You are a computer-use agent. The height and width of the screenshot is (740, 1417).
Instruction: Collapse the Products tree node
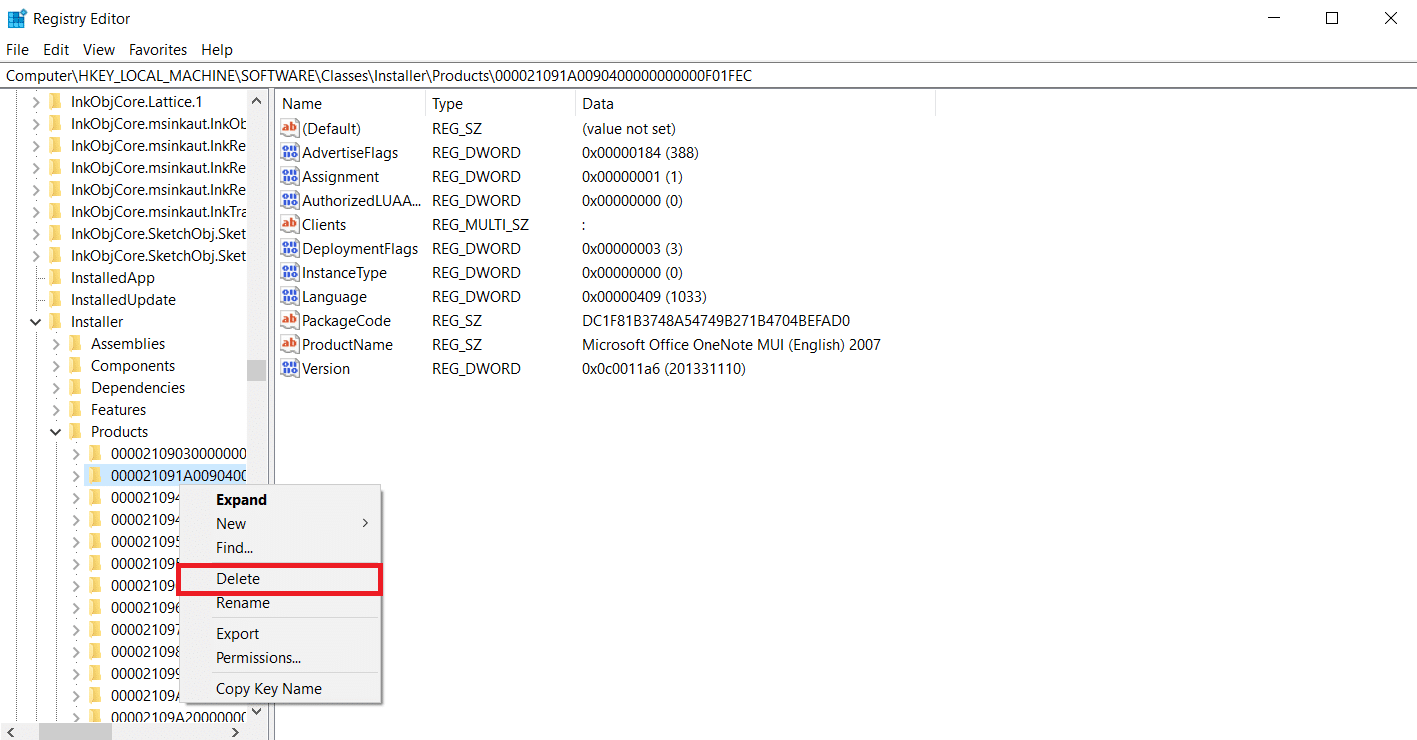click(56, 432)
